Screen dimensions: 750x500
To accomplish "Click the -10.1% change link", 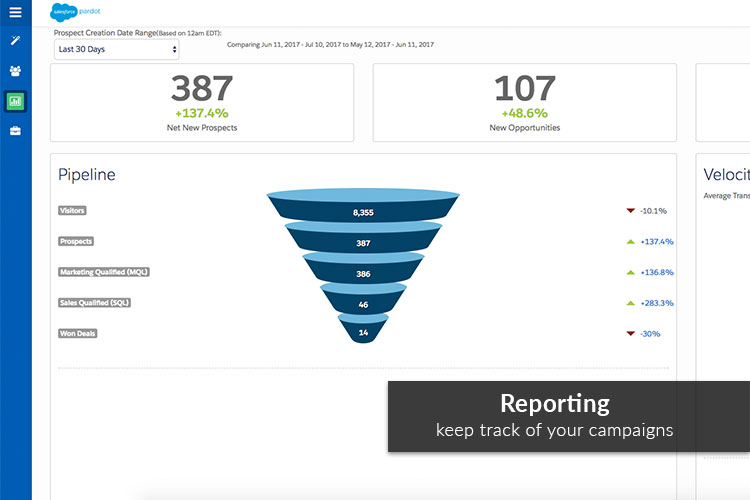I will pyautogui.click(x=653, y=211).
